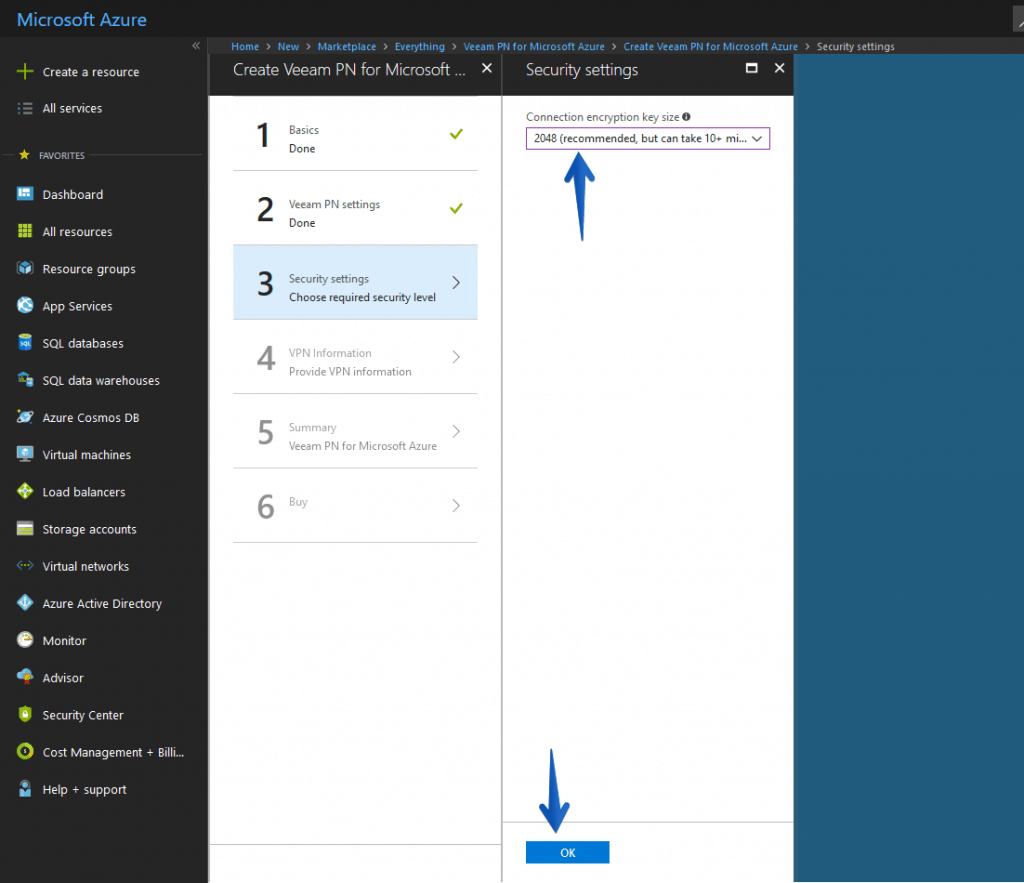Click the Azure Active Directory icon
The width and height of the screenshot is (1024, 883).
[25, 603]
